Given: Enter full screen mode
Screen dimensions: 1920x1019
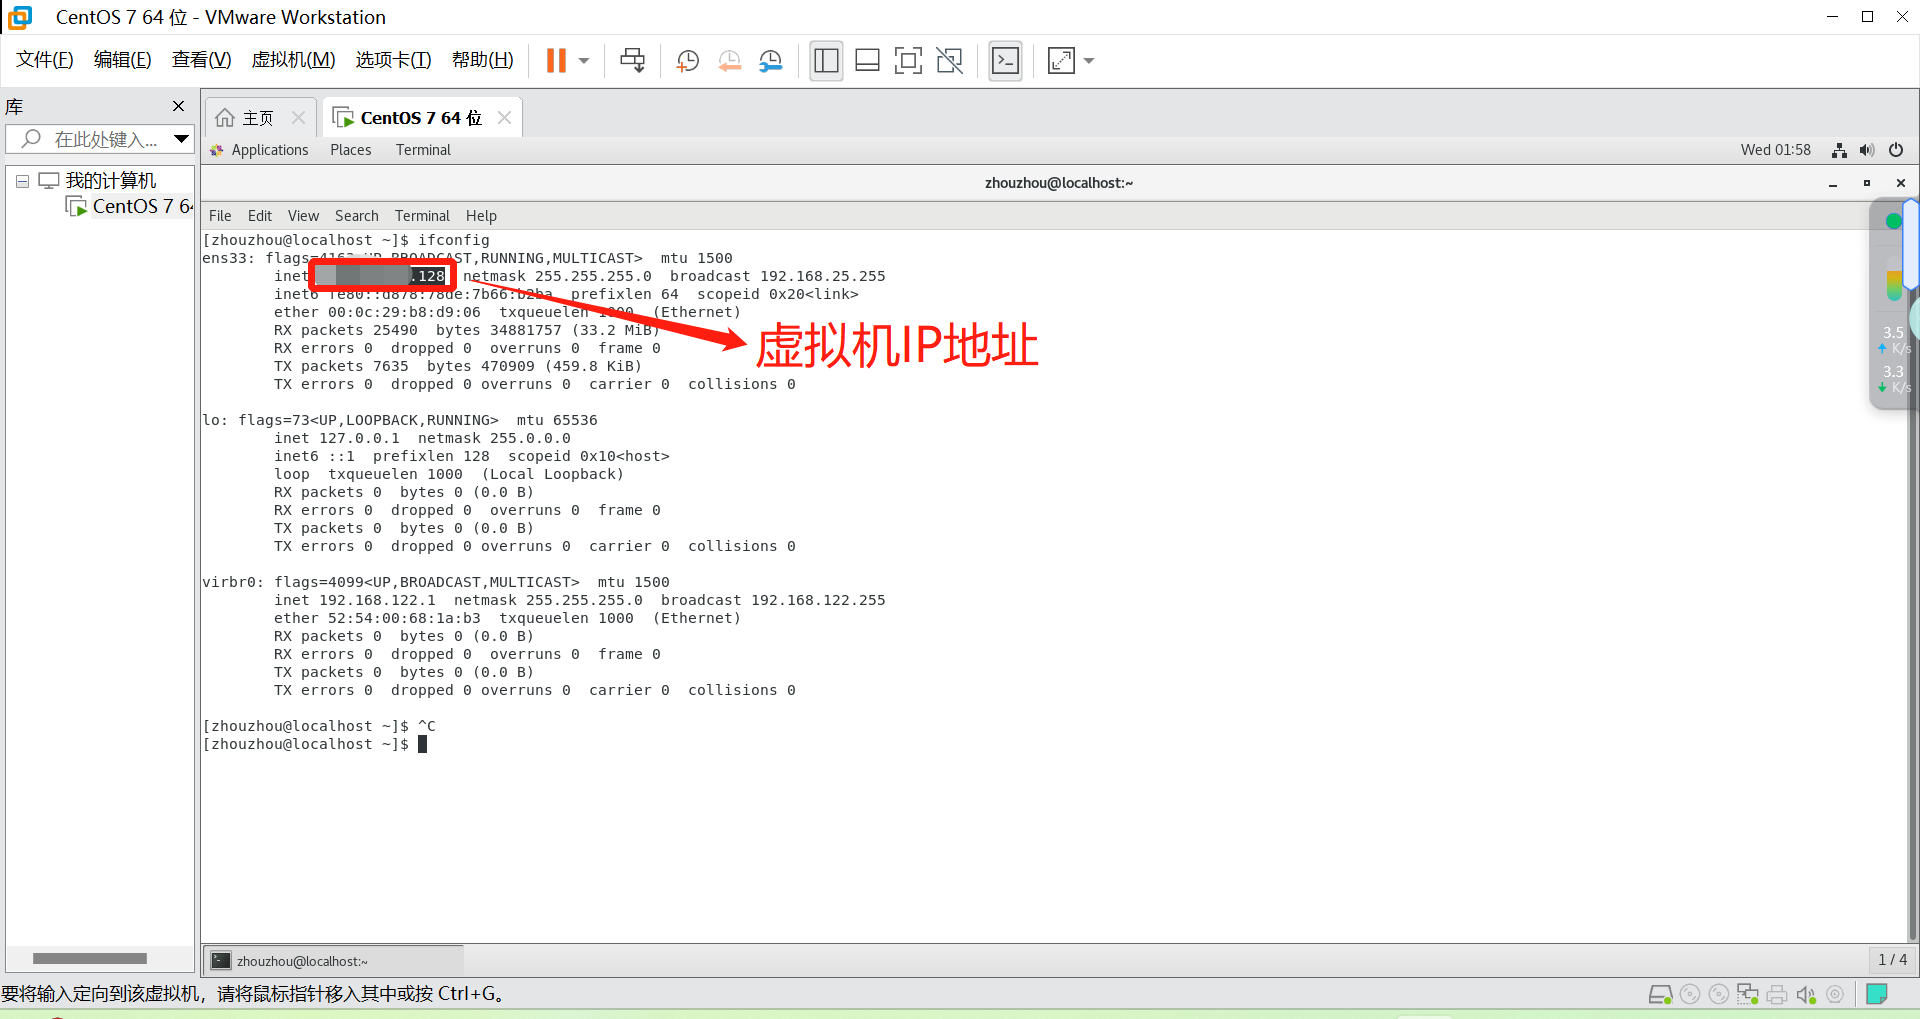Looking at the screenshot, I should [x=908, y=60].
